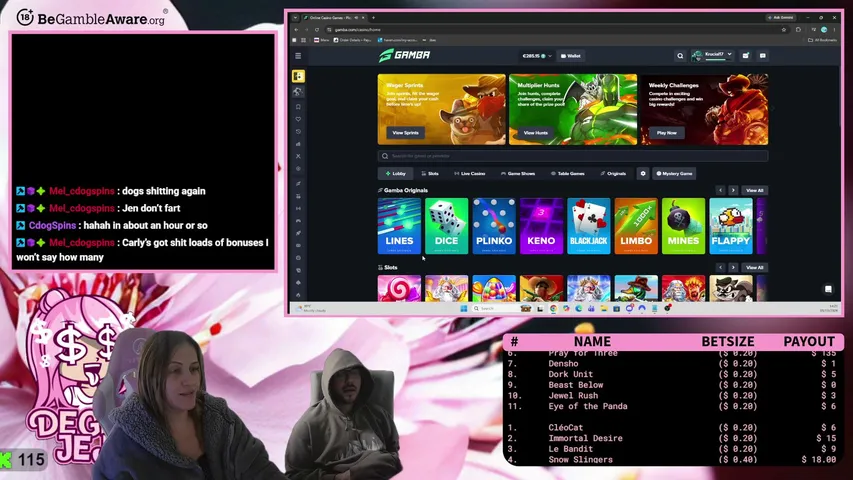Show next Slots row arrow
The height and width of the screenshot is (480, 853).
pyautogui.click(x=733, y=268)
